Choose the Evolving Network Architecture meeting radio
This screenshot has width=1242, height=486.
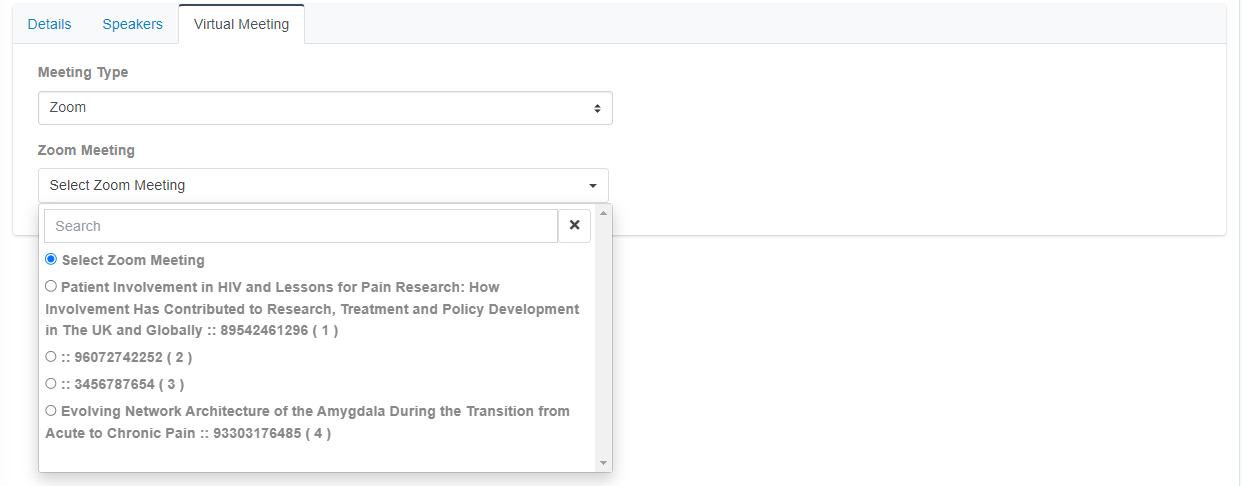[51, 410]
